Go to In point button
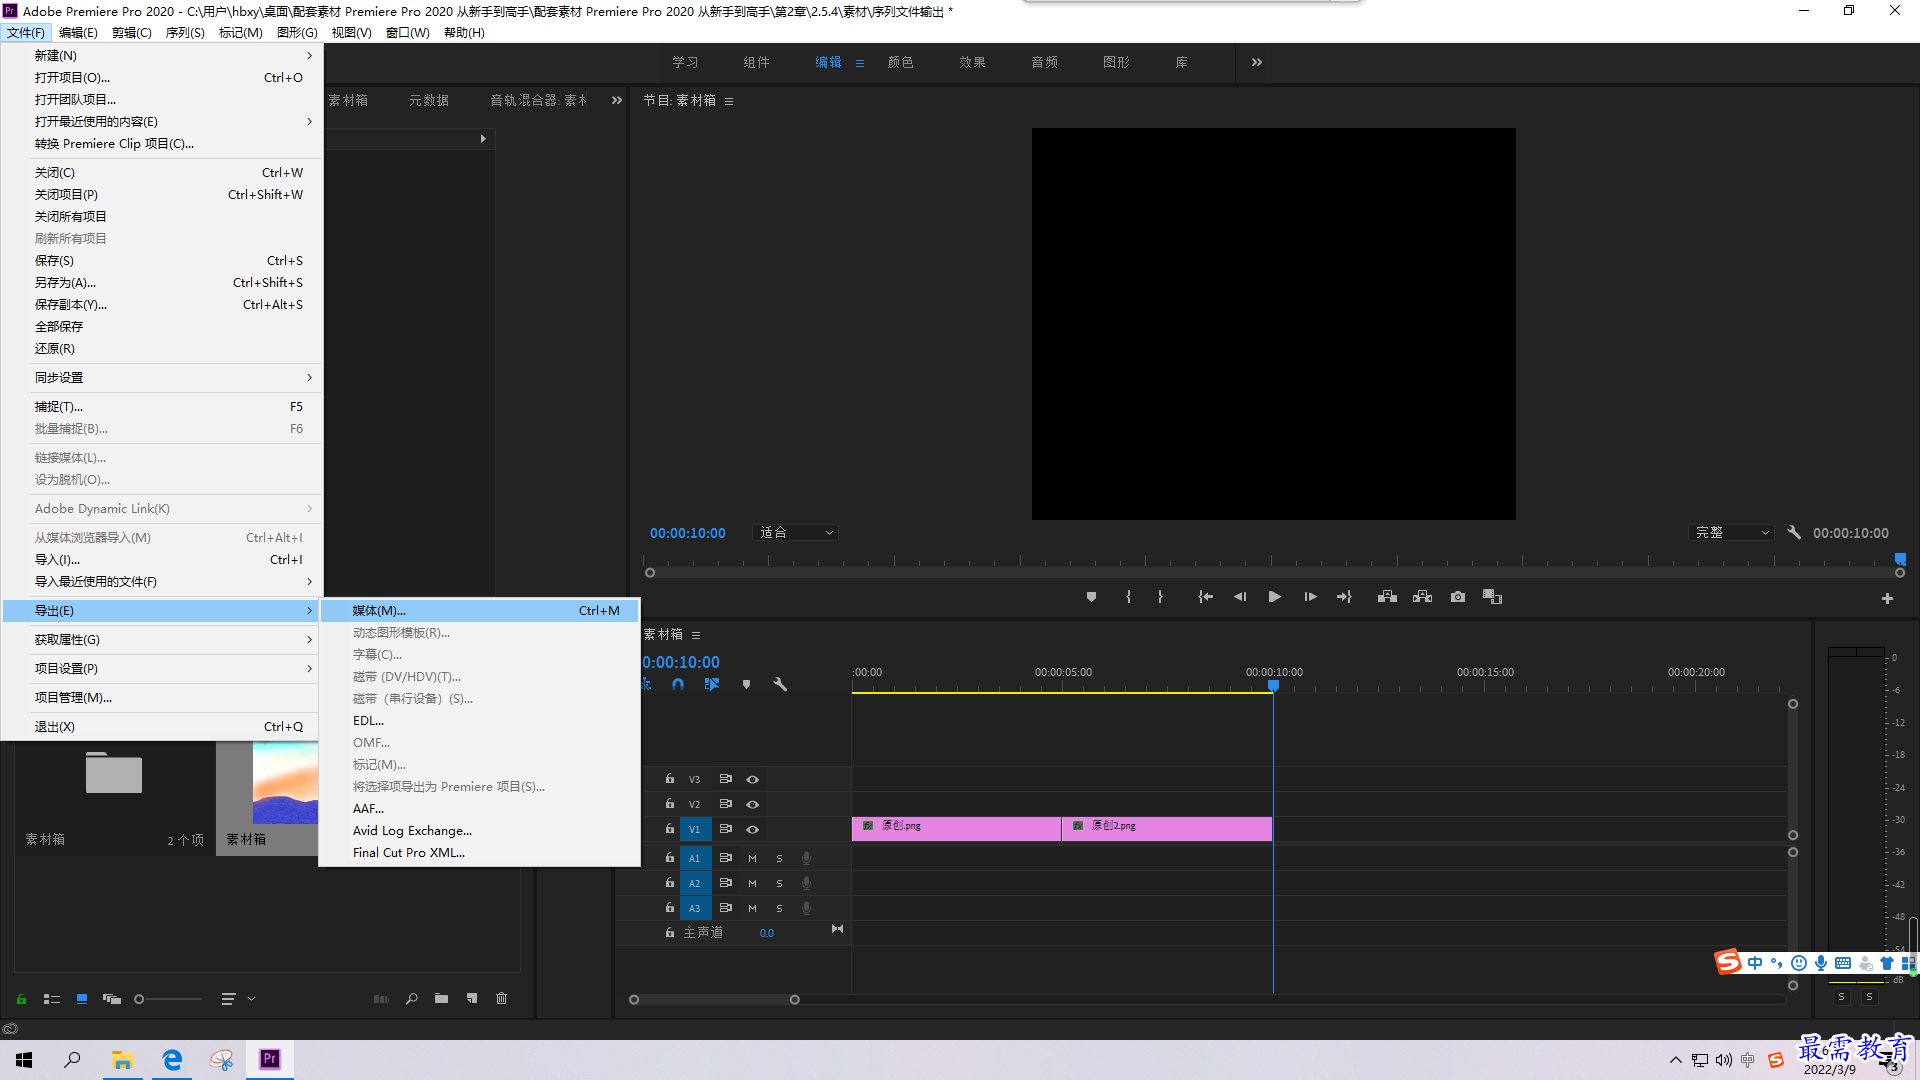The image size is (1920, 1080). 1206,597
